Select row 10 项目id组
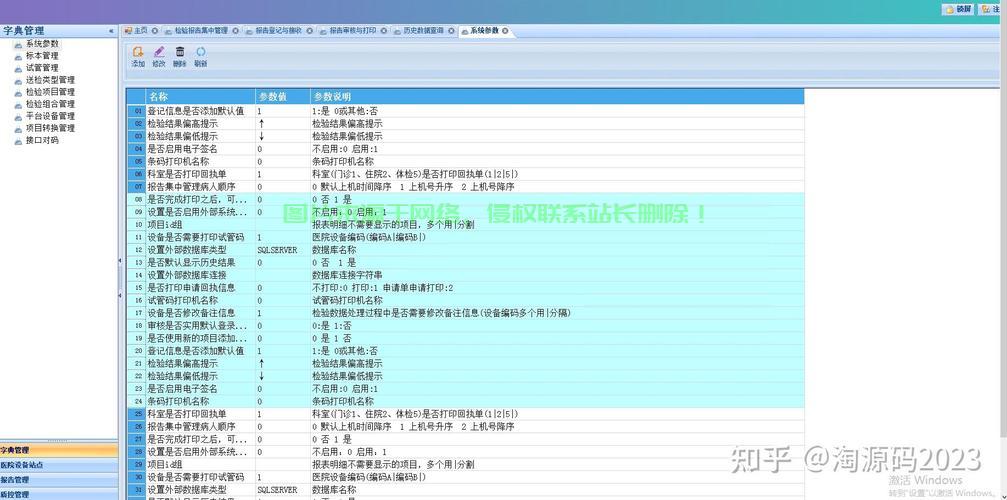The width and height of the screenshot is (1007, 500). click(465, 225)
